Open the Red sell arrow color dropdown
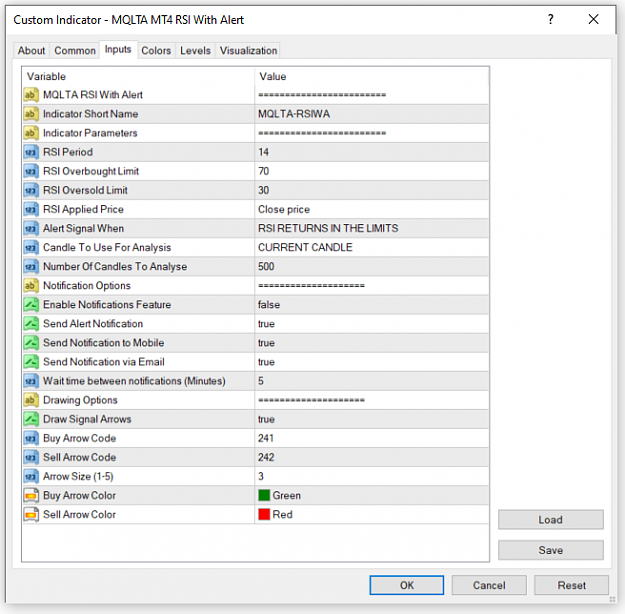 [x=371, y=515]
